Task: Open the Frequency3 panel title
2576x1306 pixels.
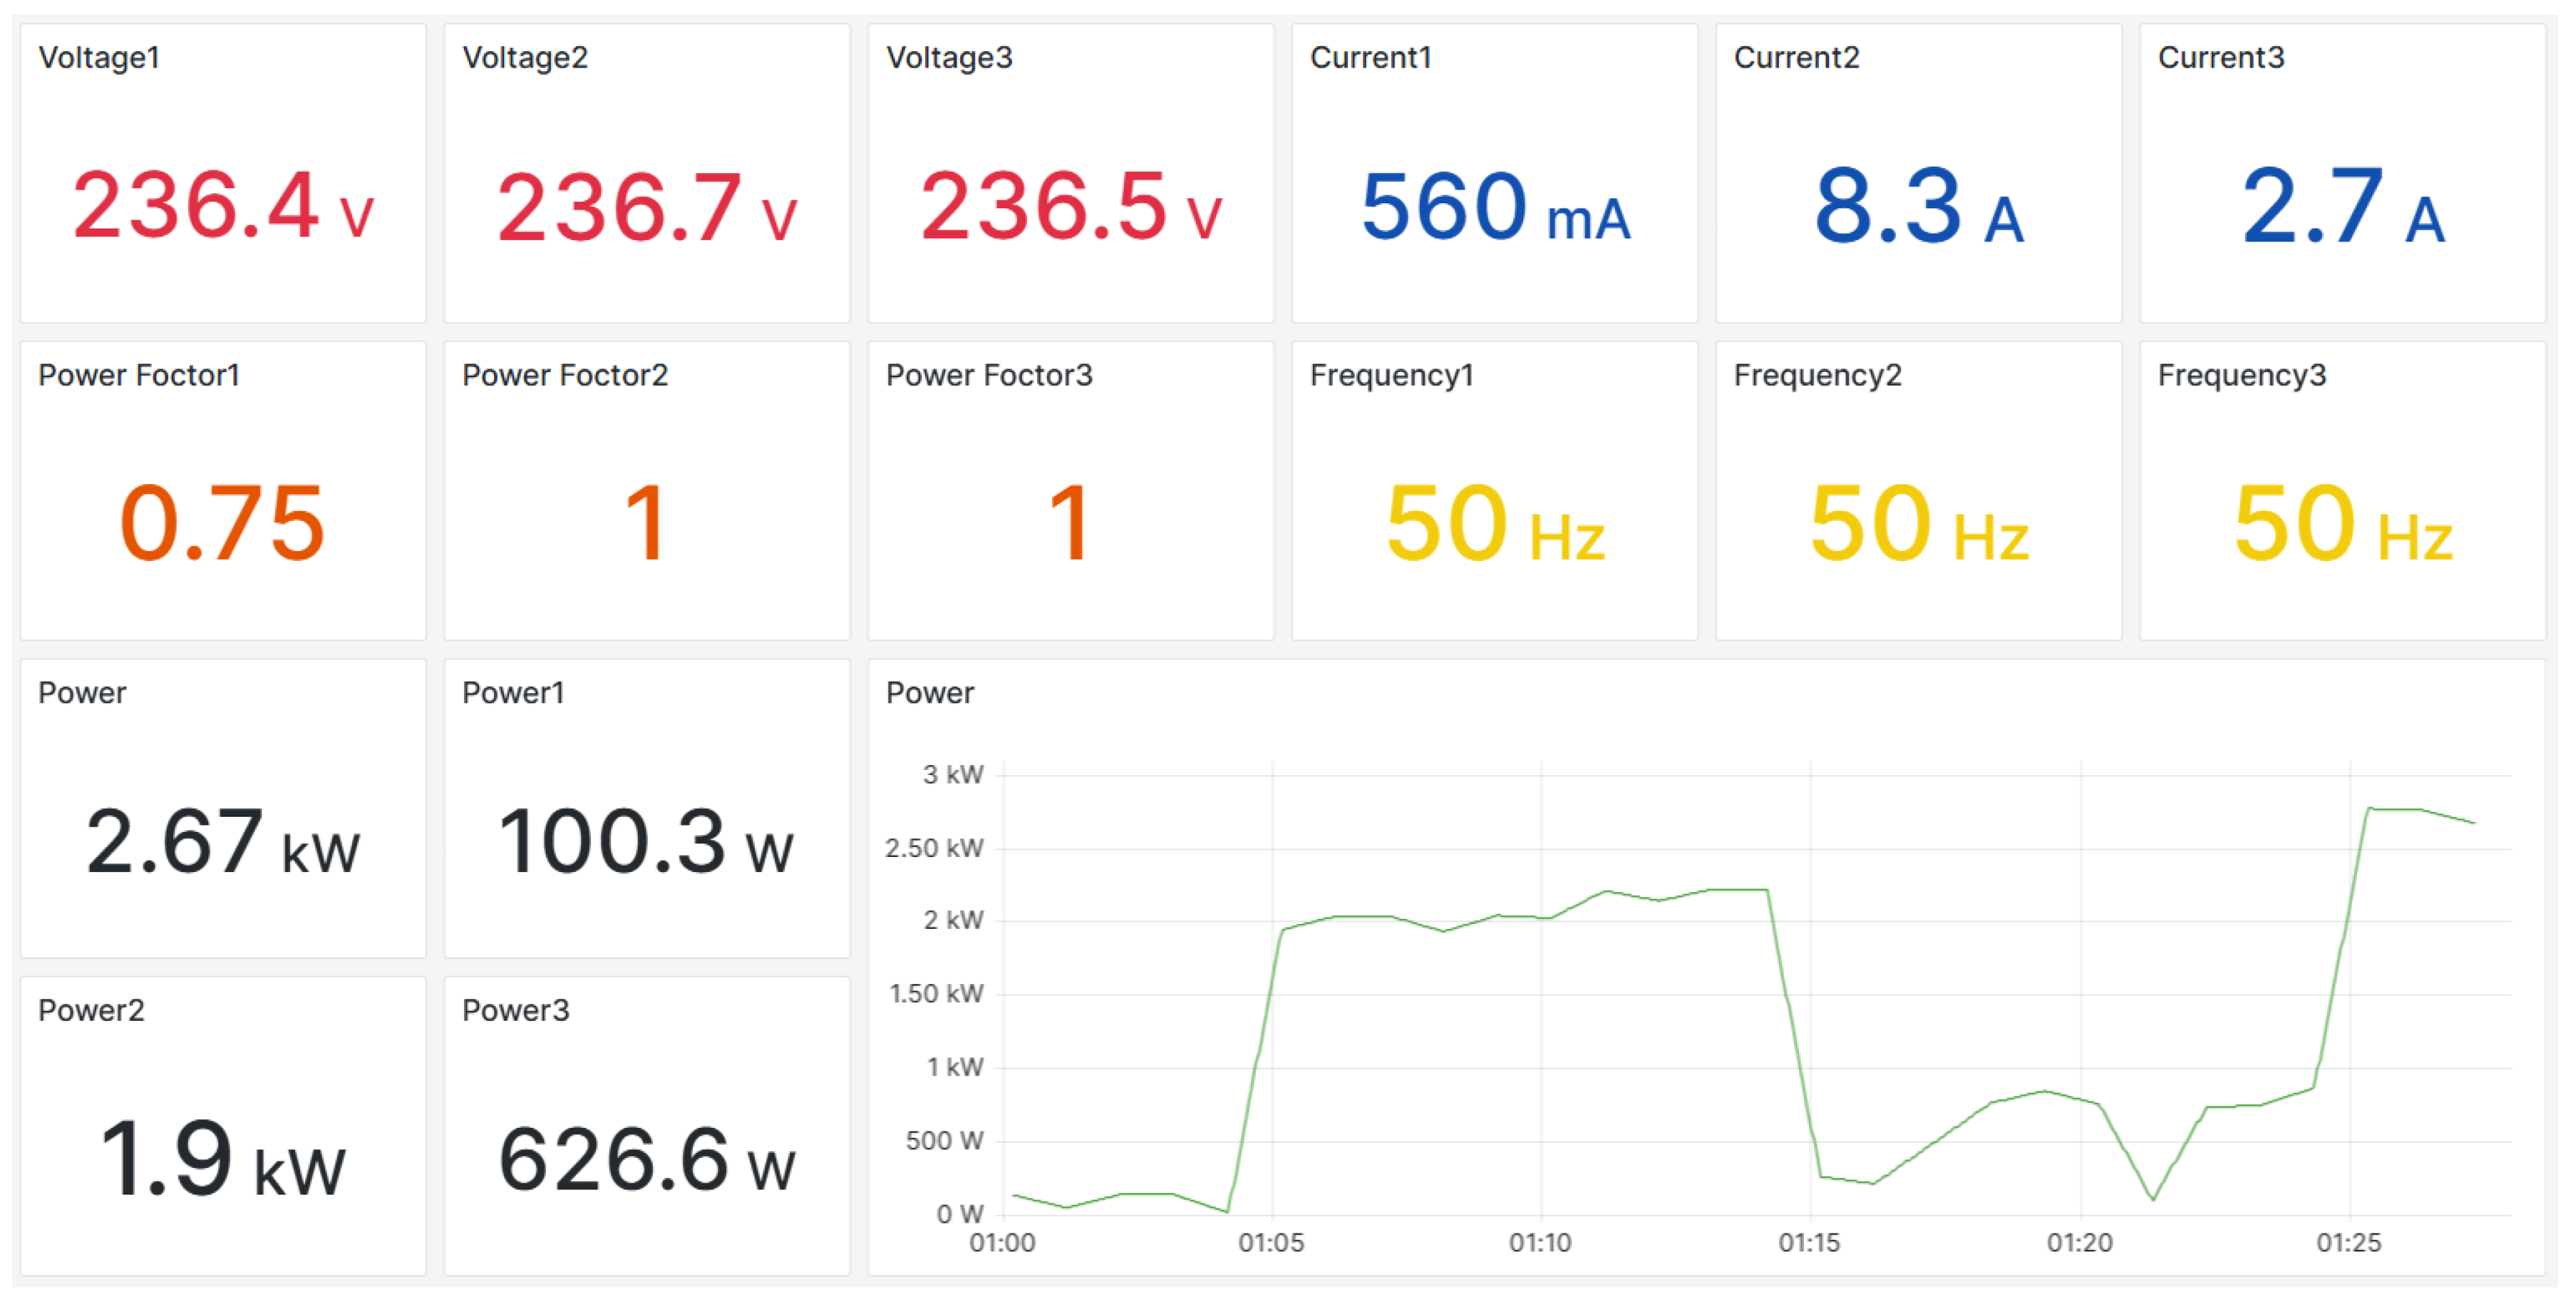Action: 2242,376
